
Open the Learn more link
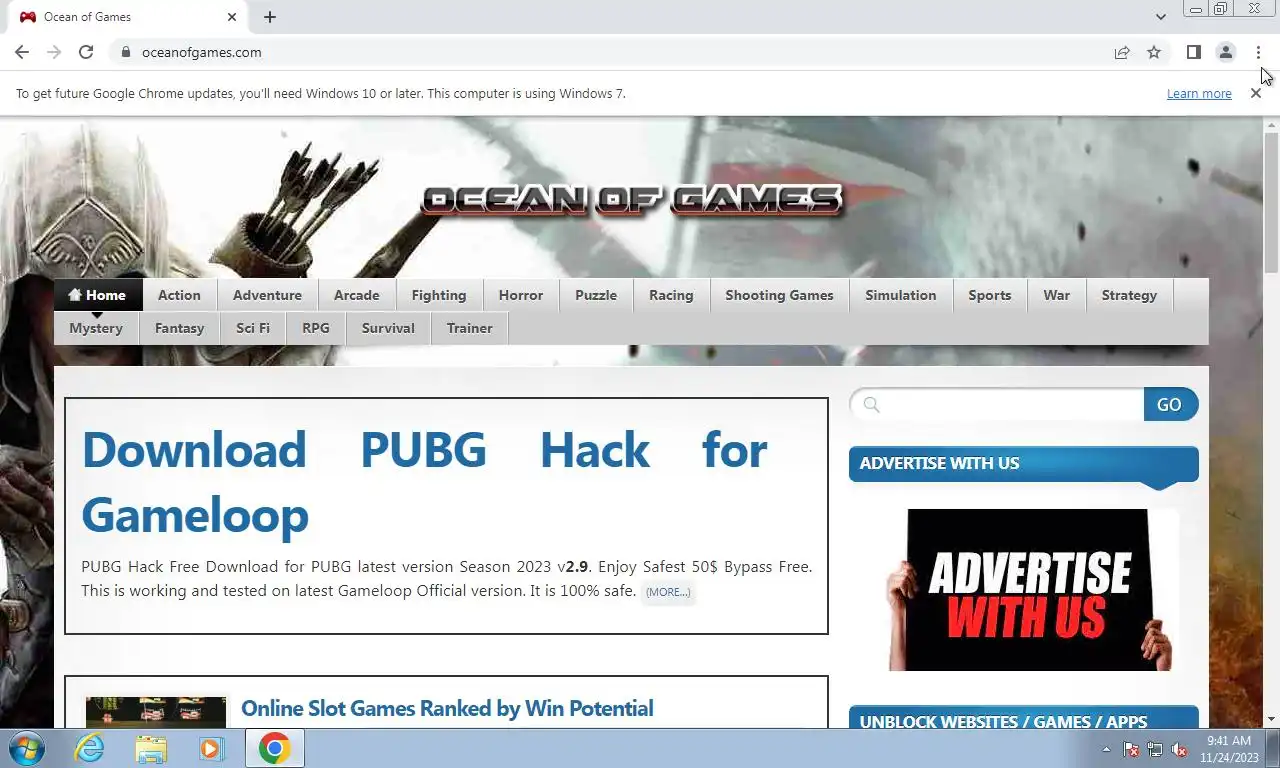(1199, 93)
